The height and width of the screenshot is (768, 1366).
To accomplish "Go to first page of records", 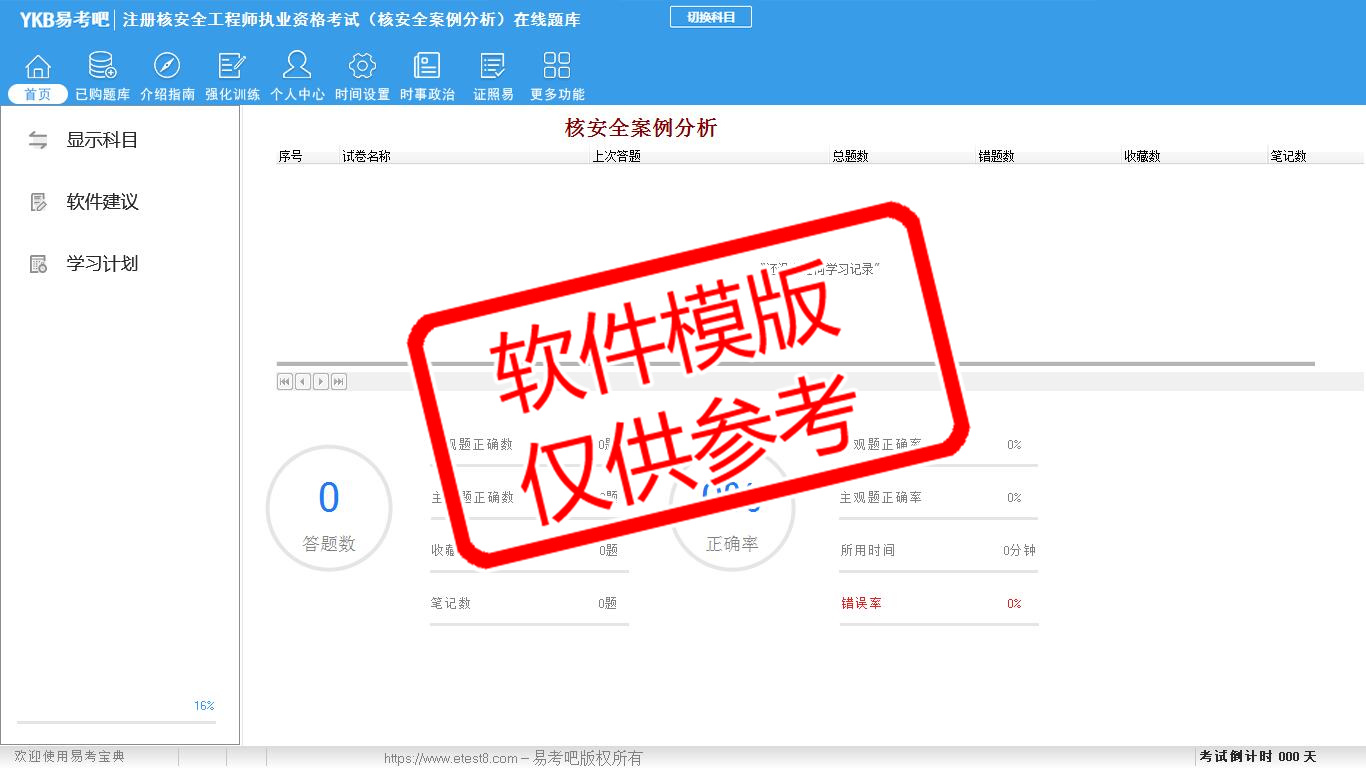I will click(285, 381).
